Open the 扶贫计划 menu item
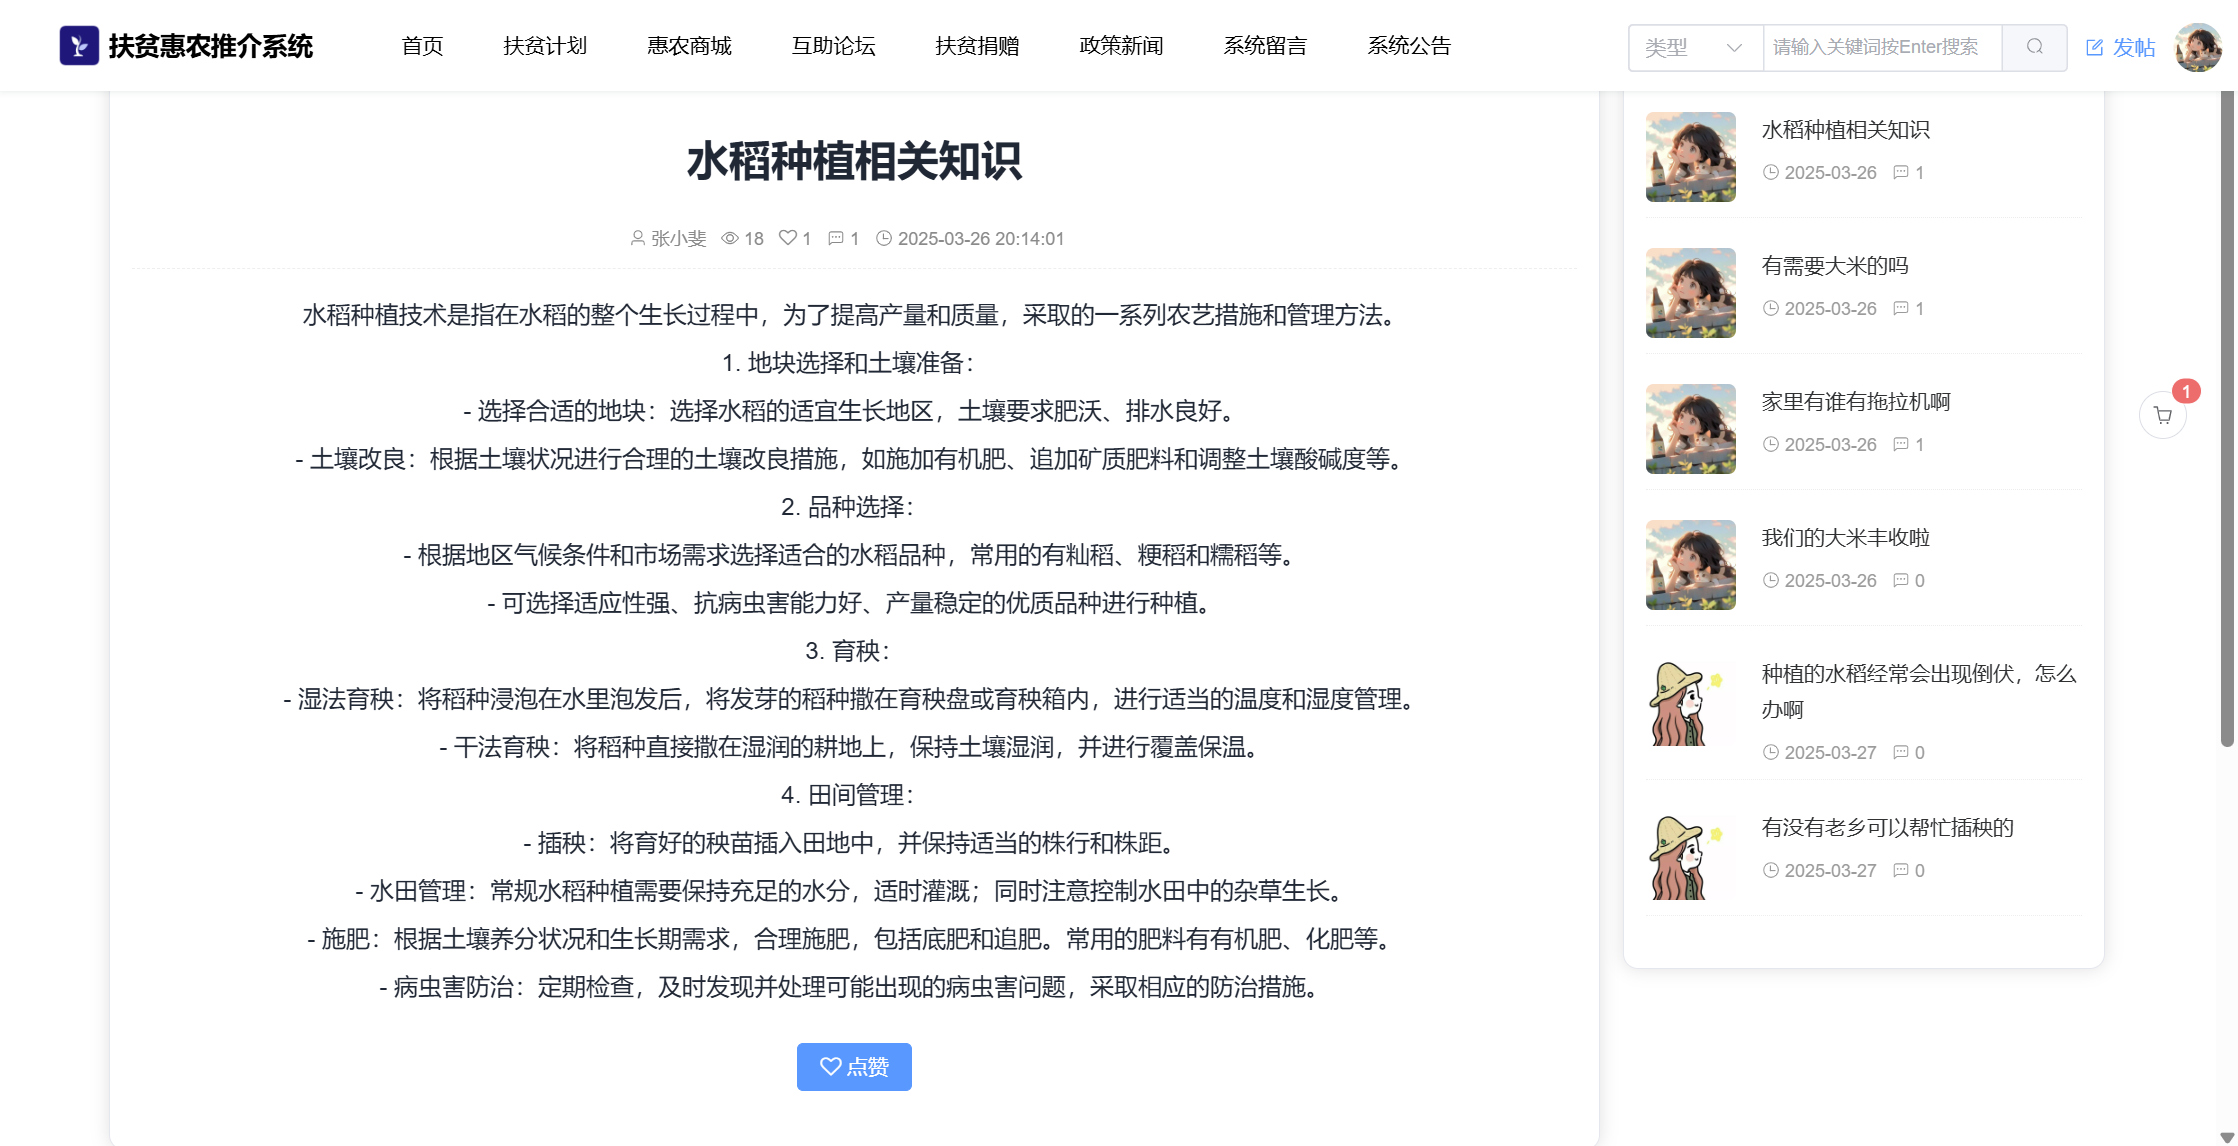Screen dimensions: 2238x1146 [545, 46]
